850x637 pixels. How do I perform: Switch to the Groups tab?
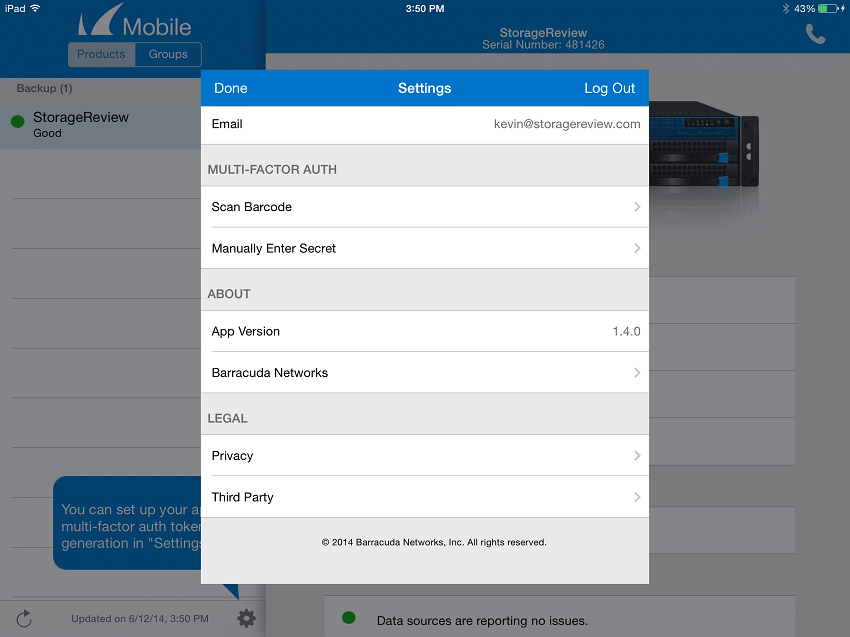[168, 54]
